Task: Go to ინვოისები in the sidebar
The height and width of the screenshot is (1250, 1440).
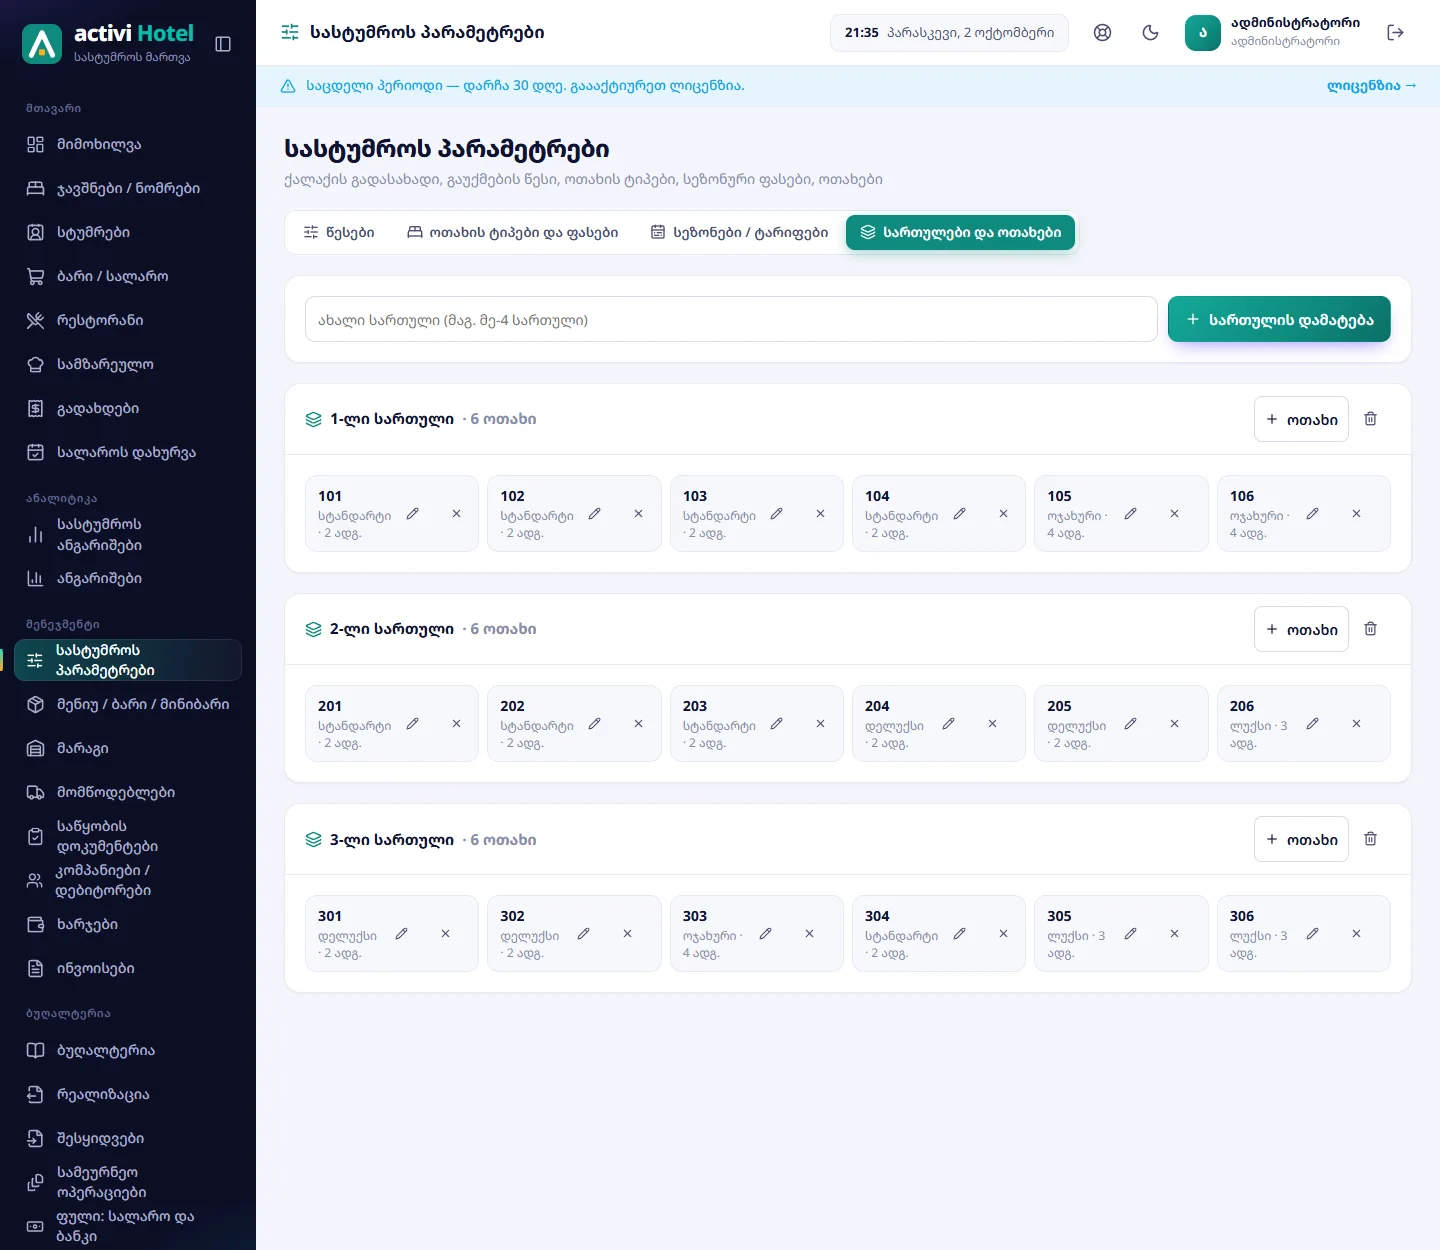Action: point(128,968)
